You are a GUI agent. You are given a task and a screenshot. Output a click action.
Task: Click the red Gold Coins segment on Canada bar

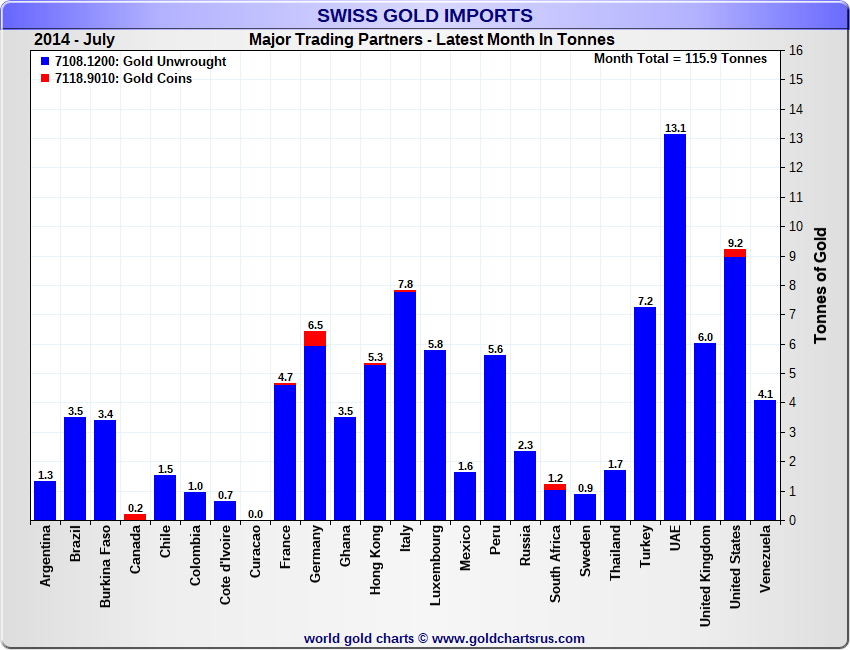[135, 517]
